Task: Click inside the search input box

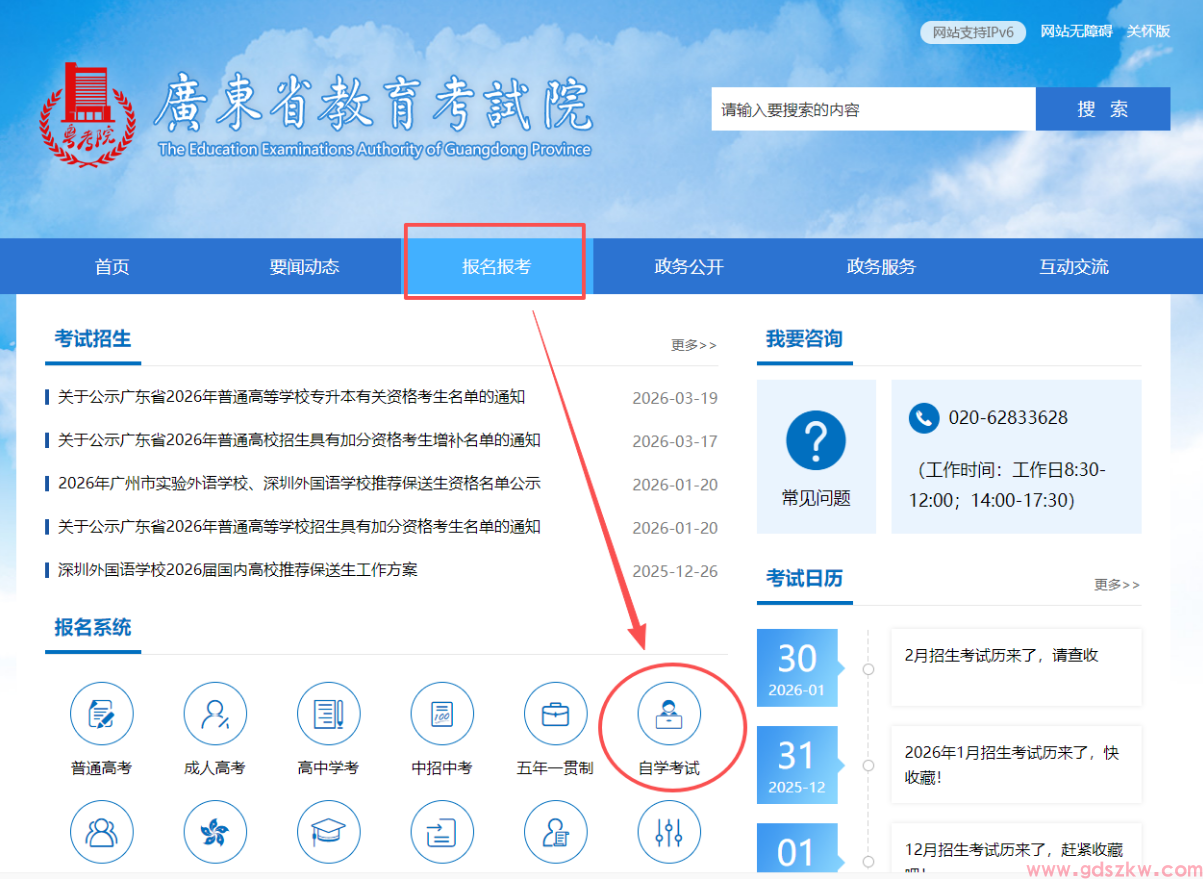Action: pos(870,109)
